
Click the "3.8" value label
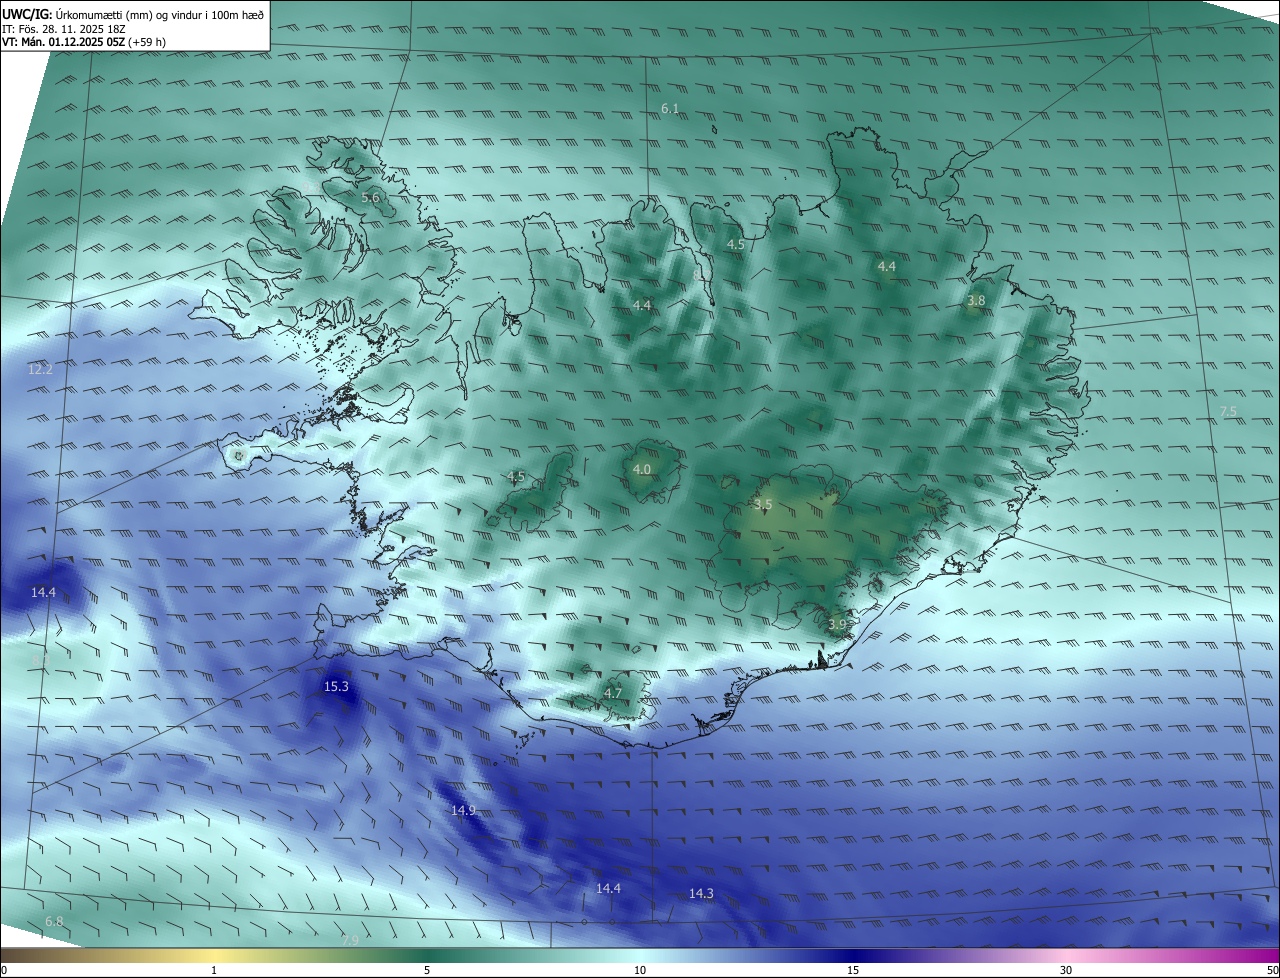[x=977, y=300]
